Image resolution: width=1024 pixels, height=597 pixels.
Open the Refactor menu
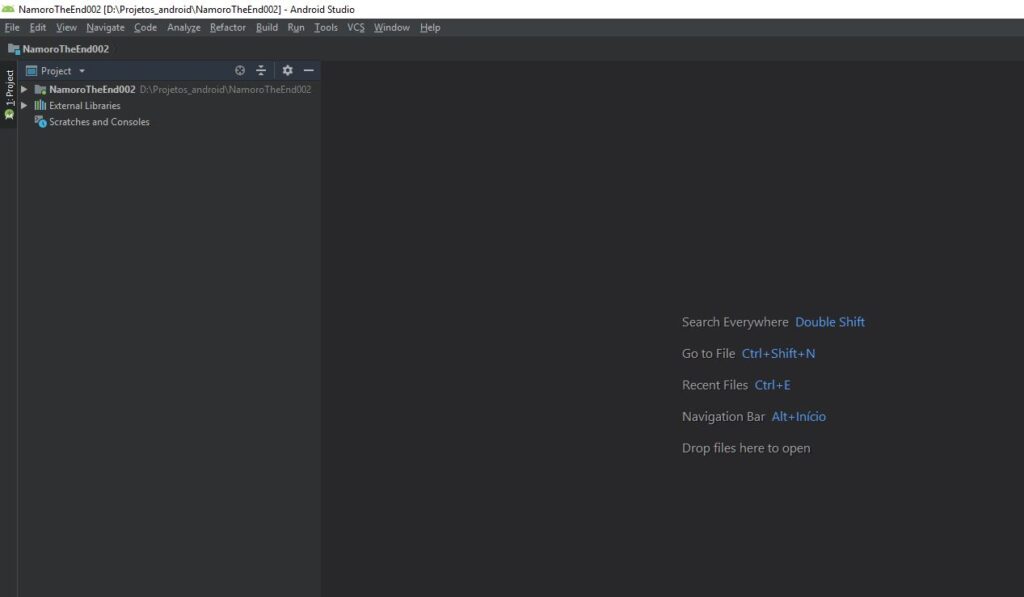pyautogui.click(x=227, y=27)
